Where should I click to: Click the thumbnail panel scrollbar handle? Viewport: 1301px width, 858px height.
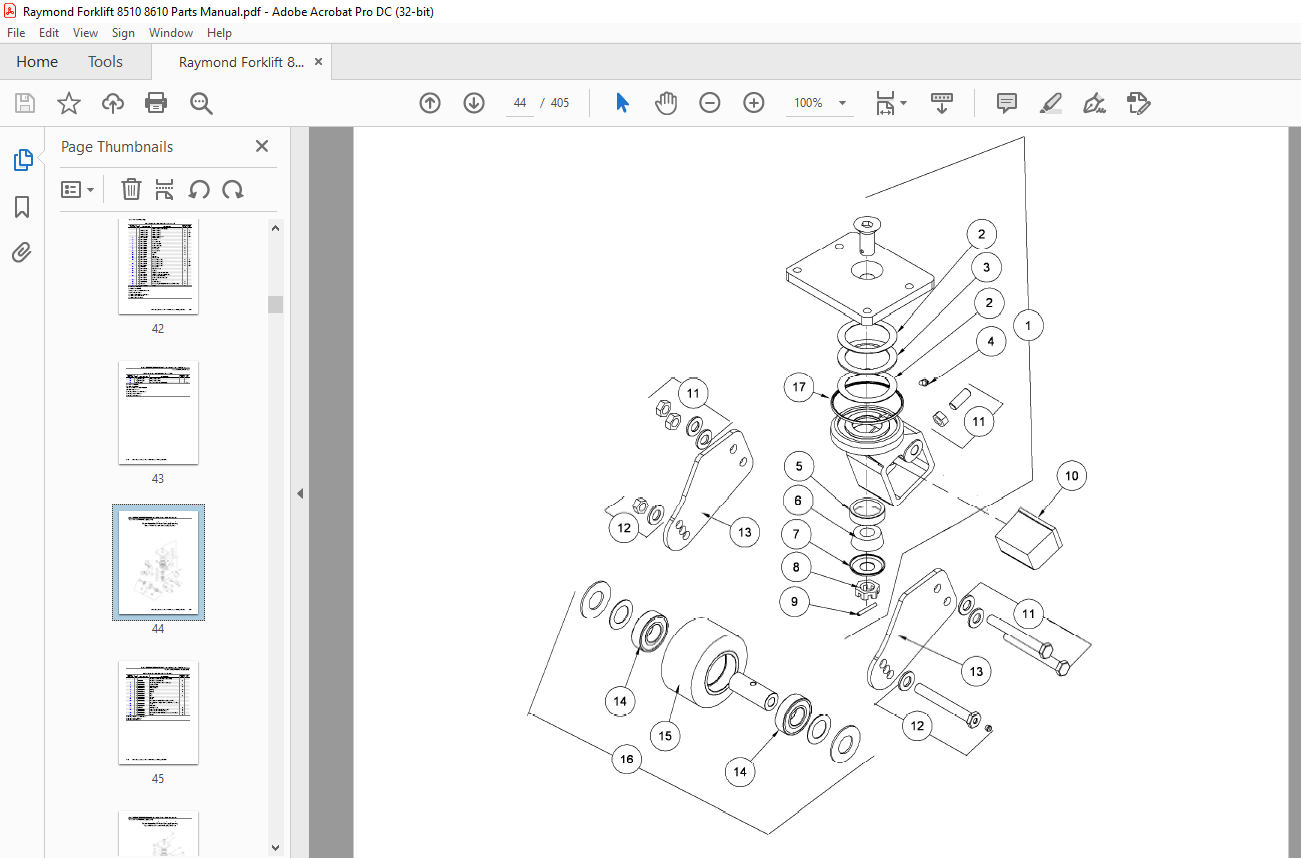[x=275, y=304]
